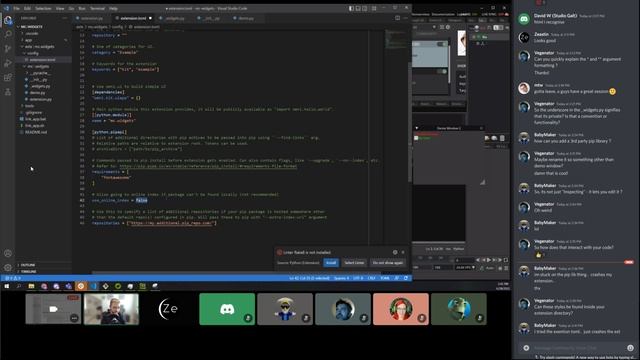This screenshot has width=640, height=360.
Task: Collapse the config folder
Action: click(33, 53)
